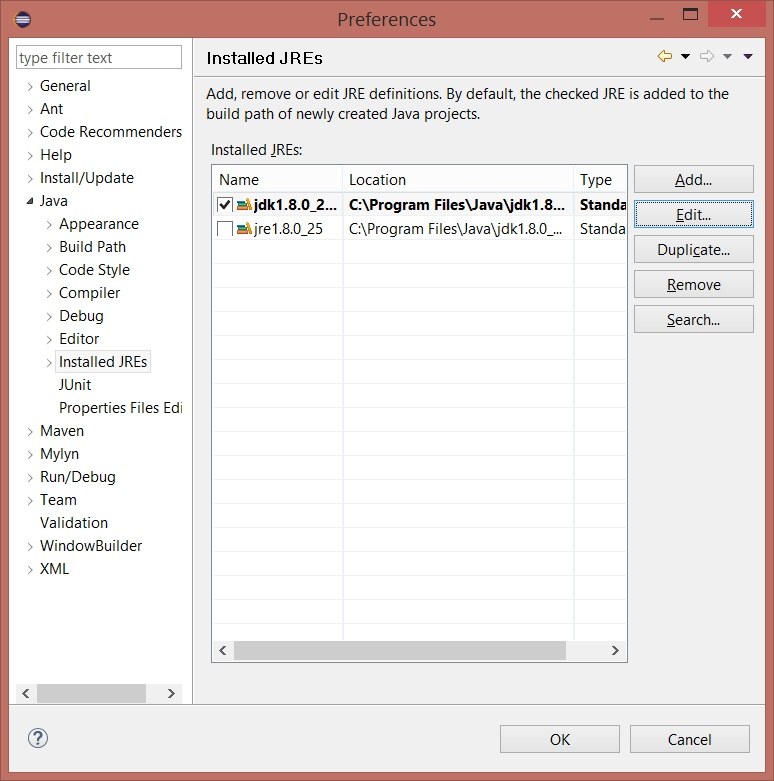Viewport: 774px width, 781px height.
Task: Collapse the Java tree node
Action: coord(30,201)
